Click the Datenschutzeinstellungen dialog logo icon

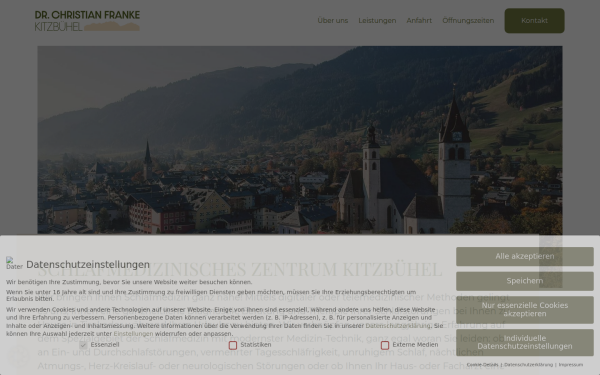click(x=14, y=263)
